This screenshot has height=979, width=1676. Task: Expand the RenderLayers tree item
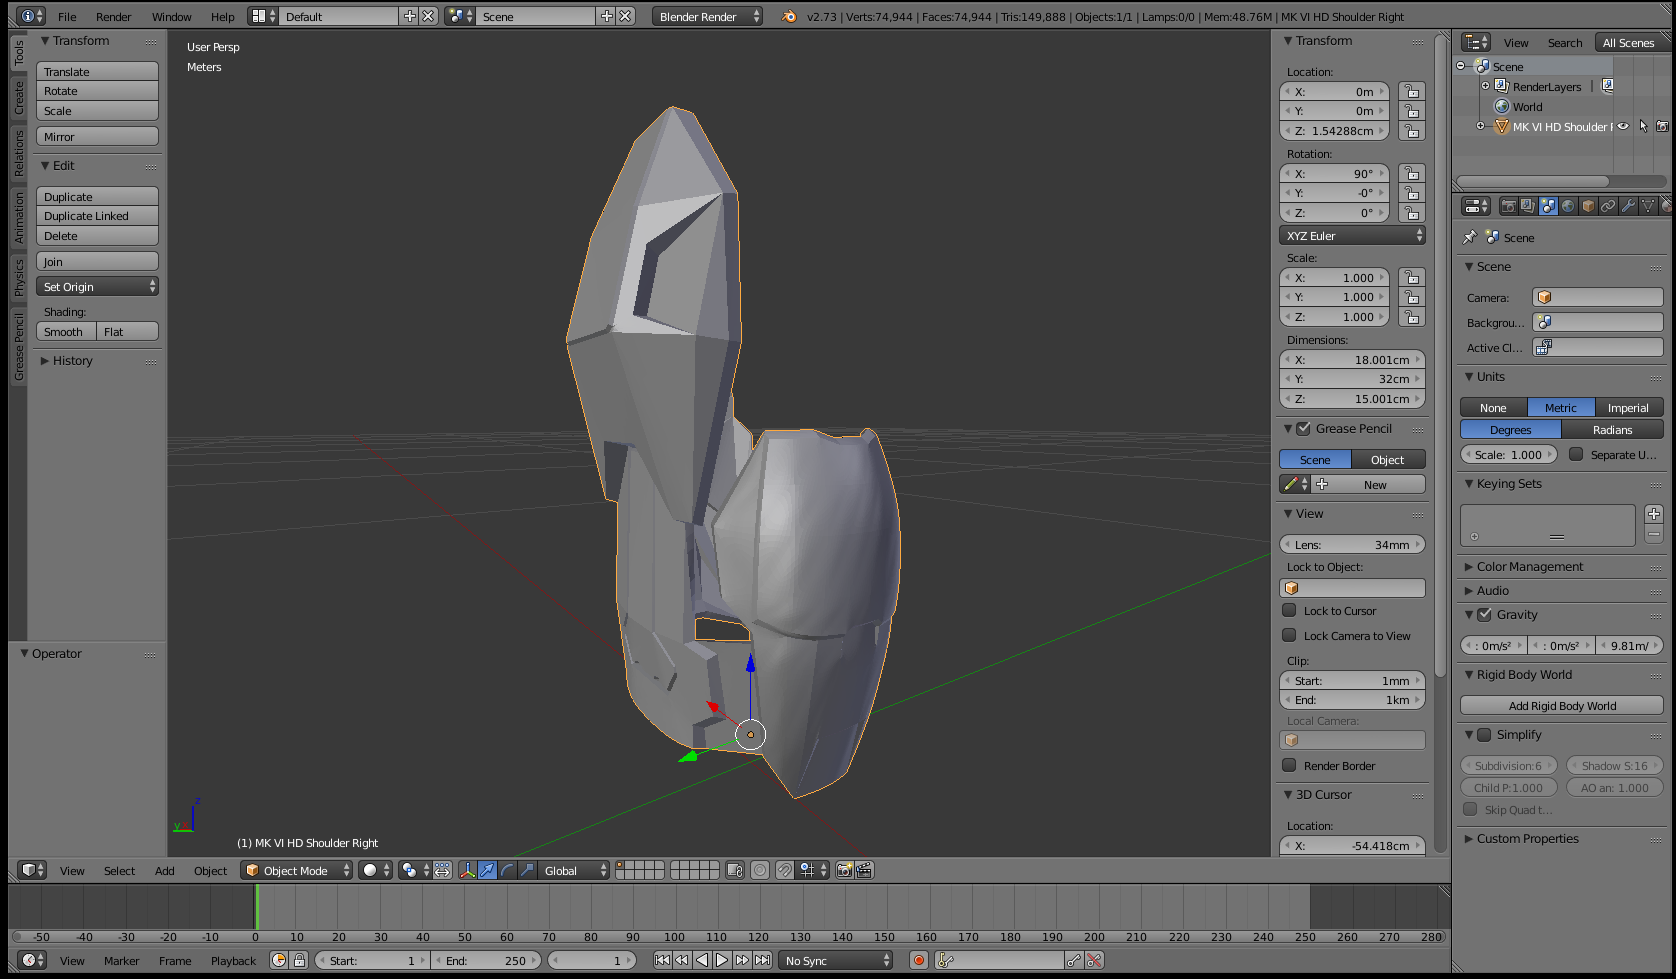[1486, 87]
